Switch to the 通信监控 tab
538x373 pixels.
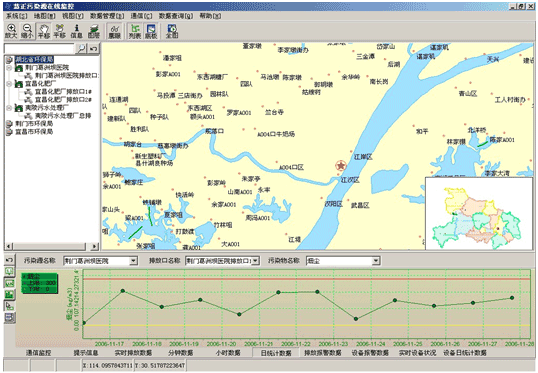[38, 353]
